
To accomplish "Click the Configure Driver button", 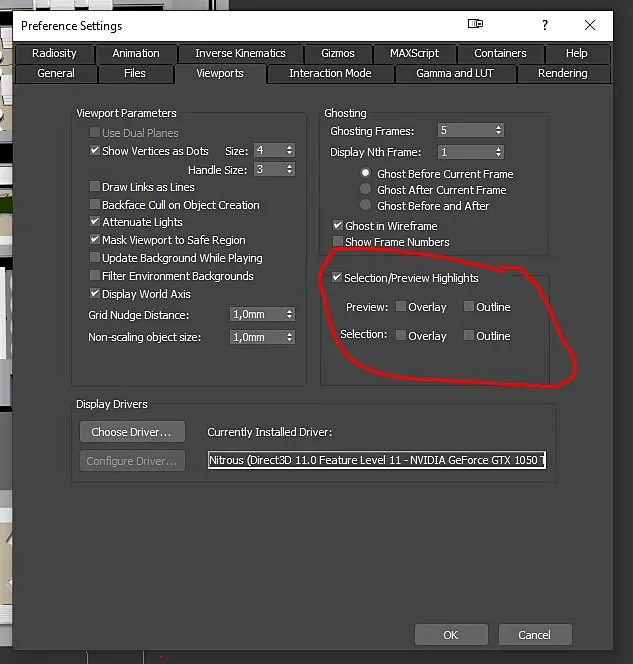I will 132,461.
